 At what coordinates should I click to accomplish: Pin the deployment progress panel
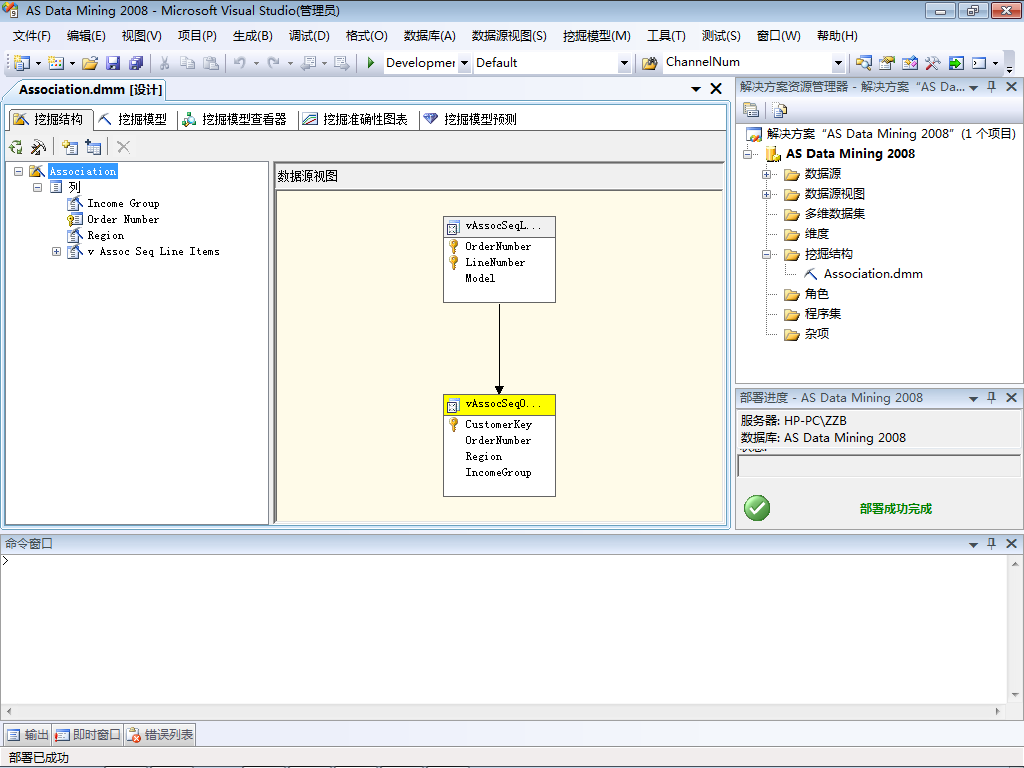[x=991, y=398]
